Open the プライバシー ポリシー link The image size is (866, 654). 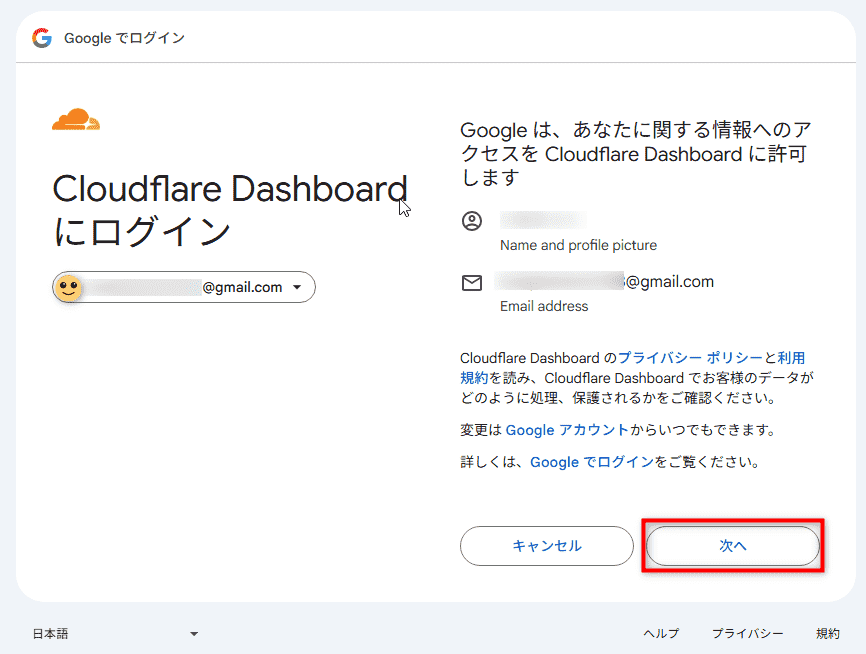[690, 357]
